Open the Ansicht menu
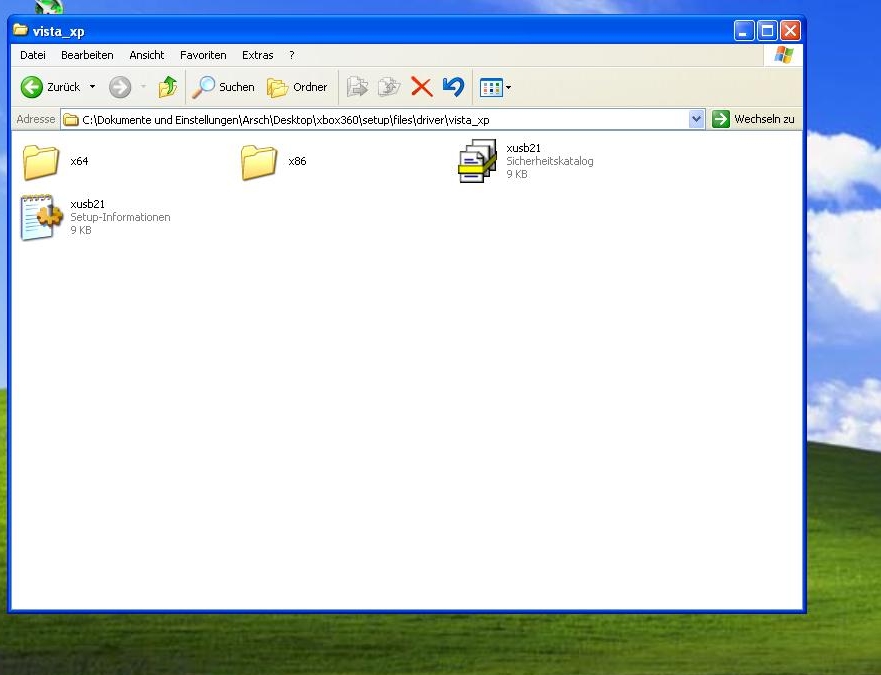 coord(147,55)
